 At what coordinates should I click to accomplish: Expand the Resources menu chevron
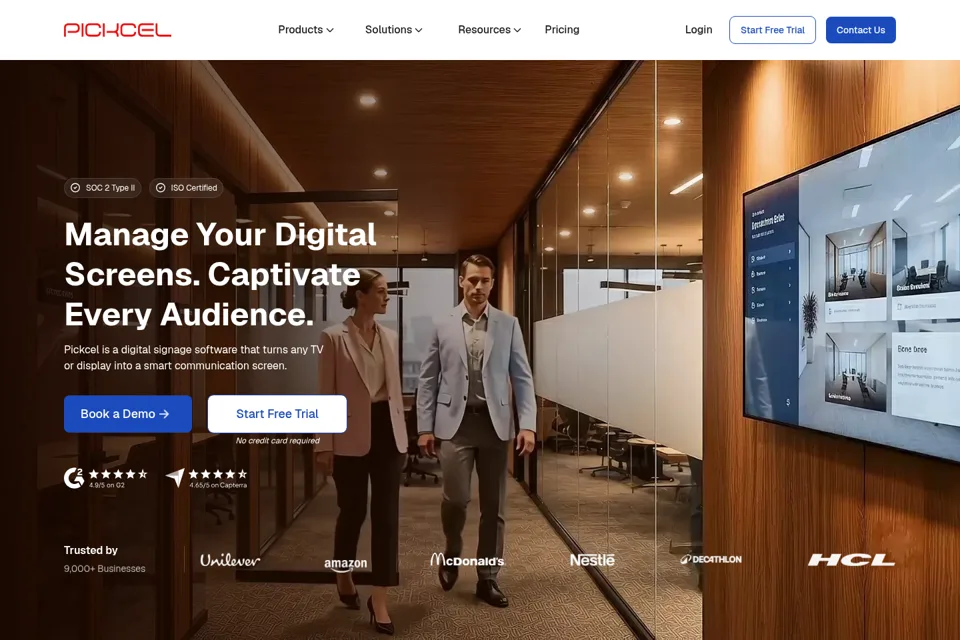(x=517, y=30)
